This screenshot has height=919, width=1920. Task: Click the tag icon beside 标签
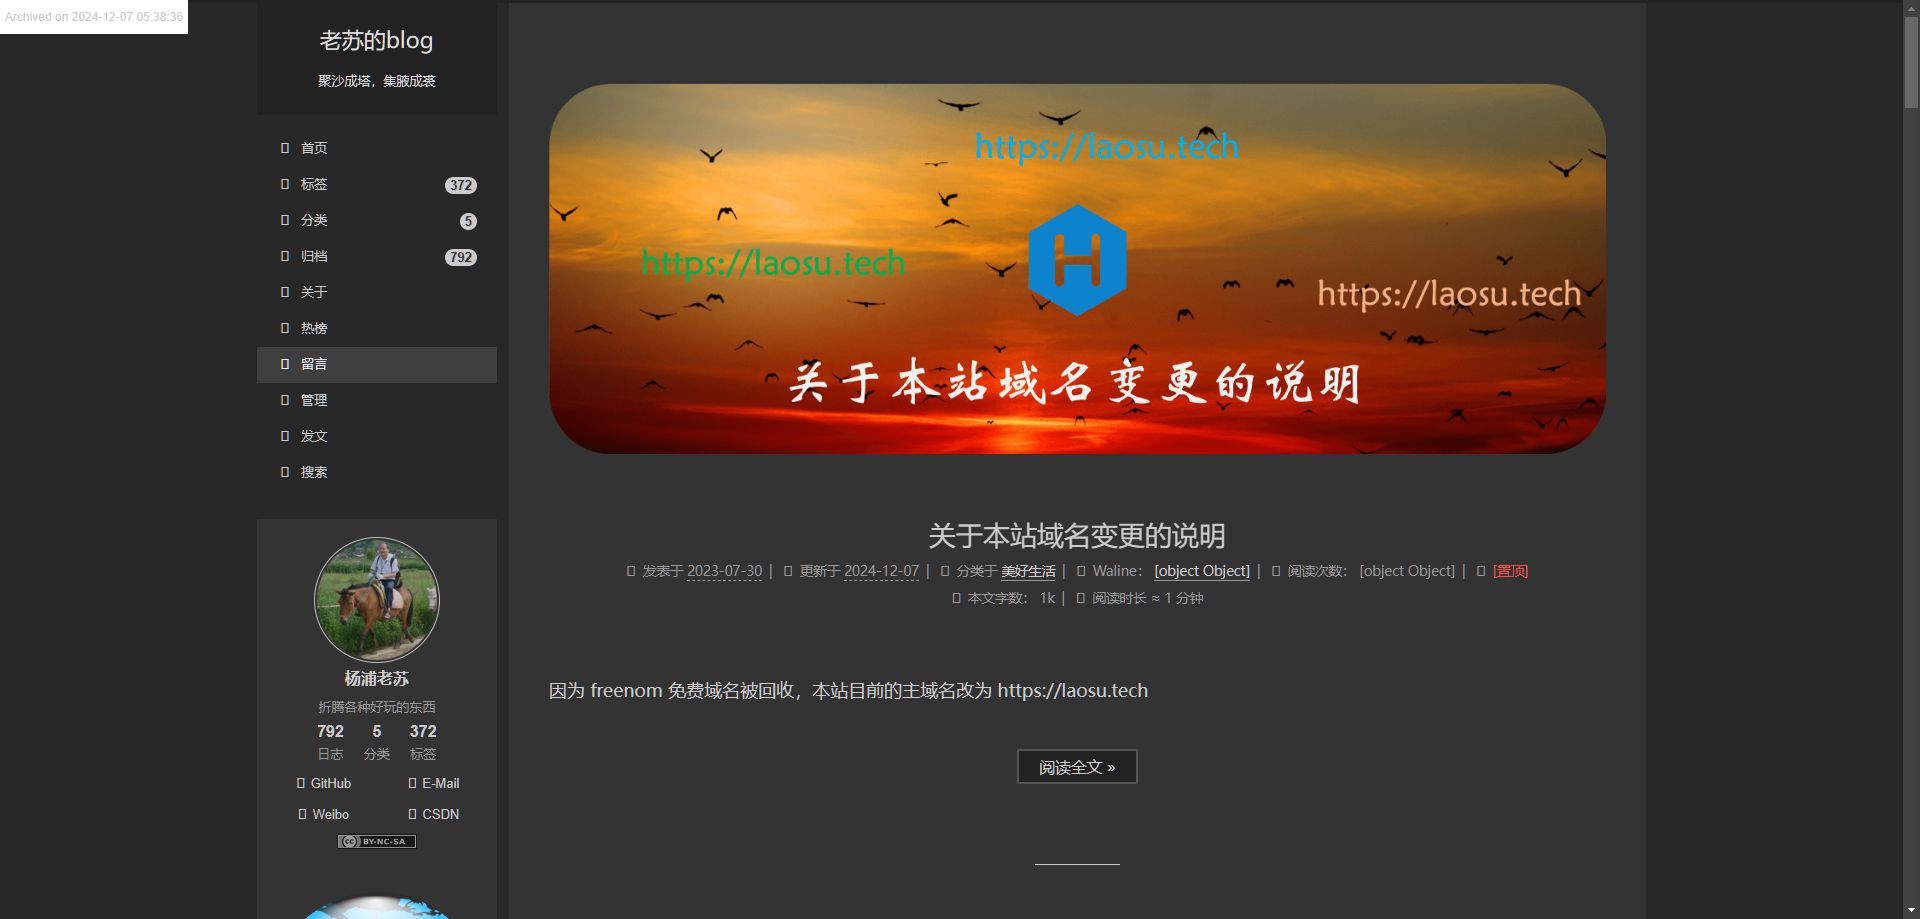coord(286,184)
